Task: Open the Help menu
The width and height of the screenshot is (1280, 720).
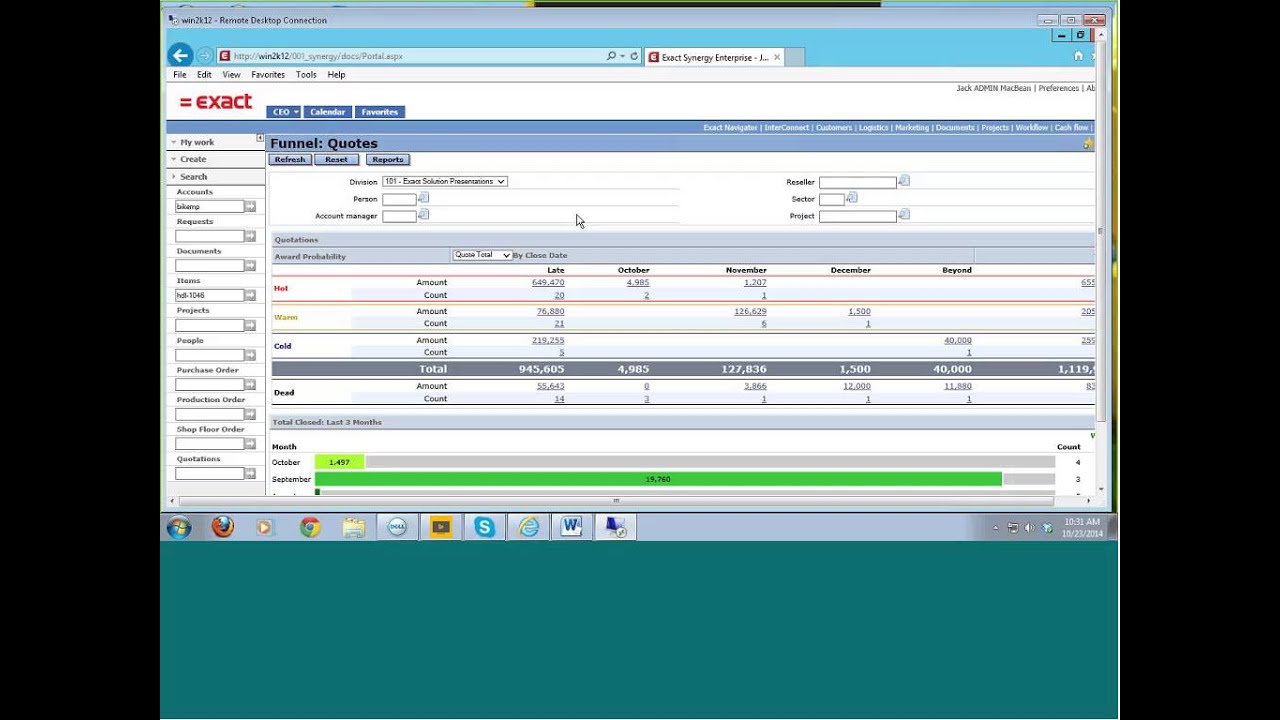Action: coord(336,75)
